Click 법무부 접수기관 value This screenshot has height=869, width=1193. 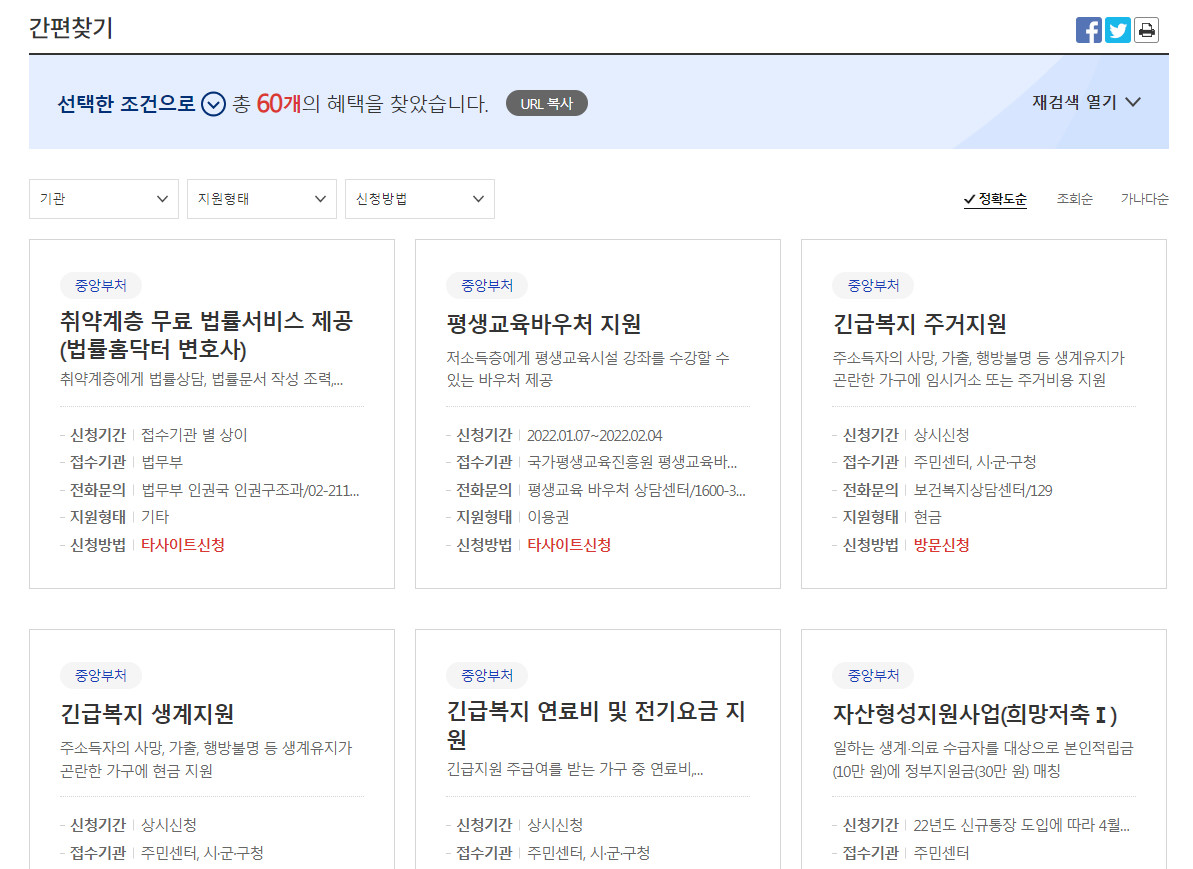tap(162, 463)
